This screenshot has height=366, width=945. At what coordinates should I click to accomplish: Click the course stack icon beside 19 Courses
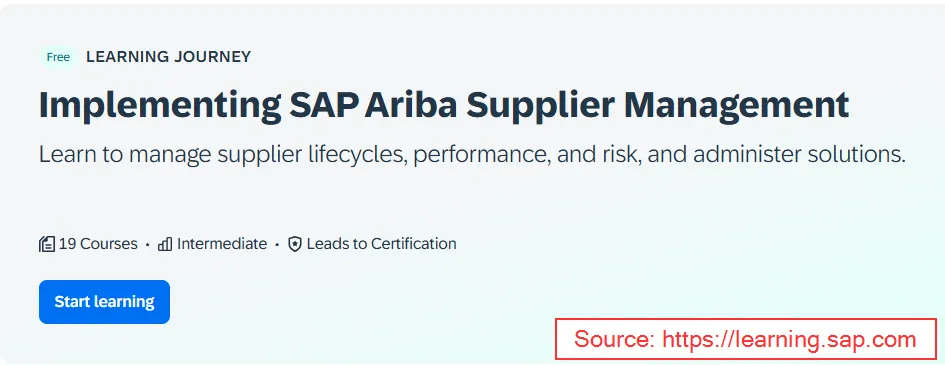tap(47, 244)
